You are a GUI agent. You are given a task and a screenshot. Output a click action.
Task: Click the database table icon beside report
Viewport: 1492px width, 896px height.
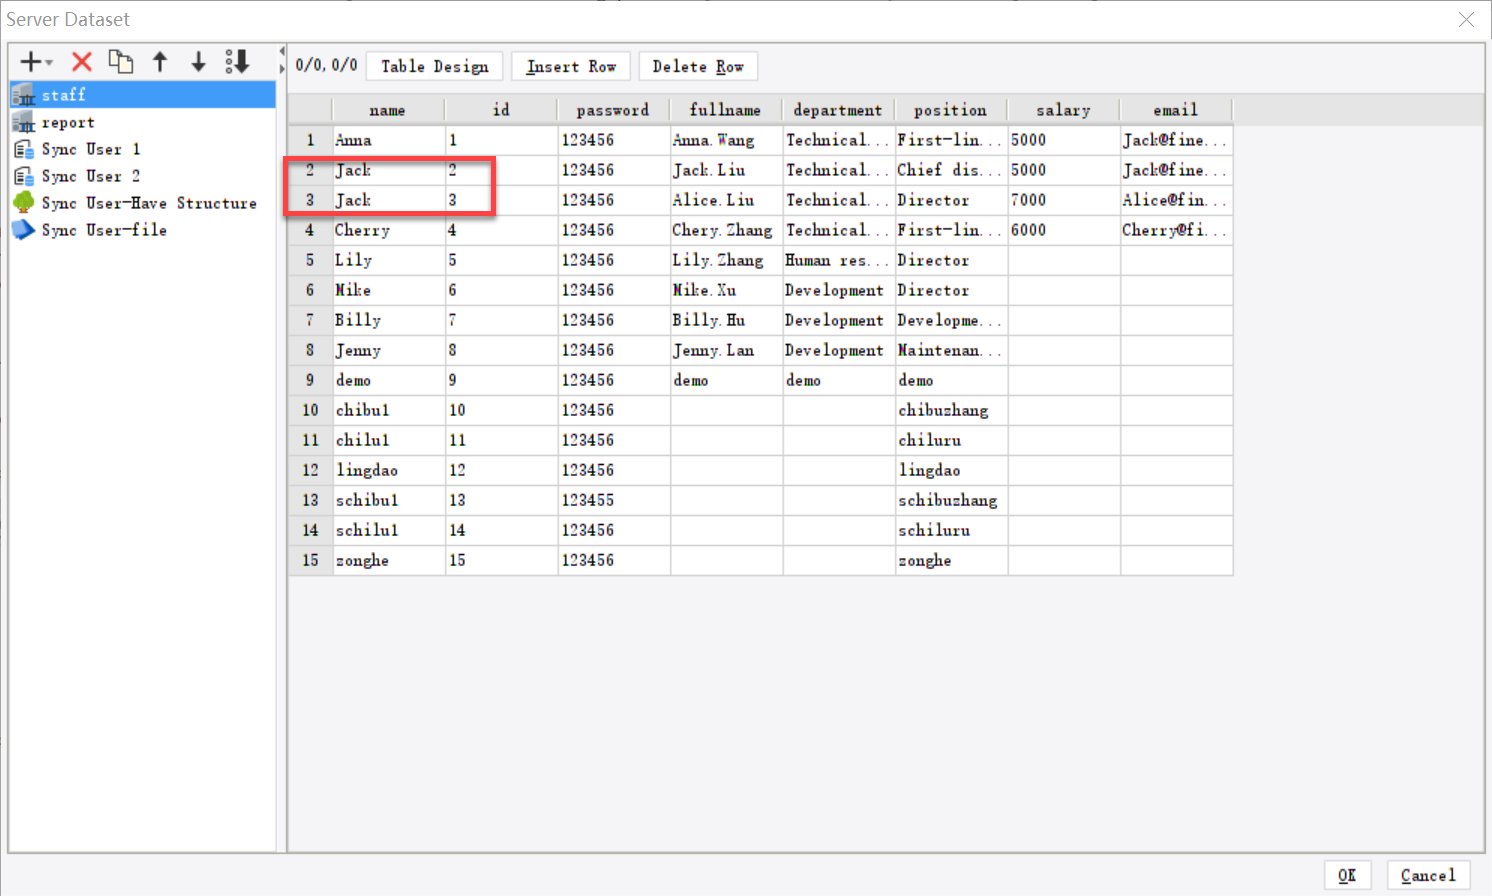(22, 122)
